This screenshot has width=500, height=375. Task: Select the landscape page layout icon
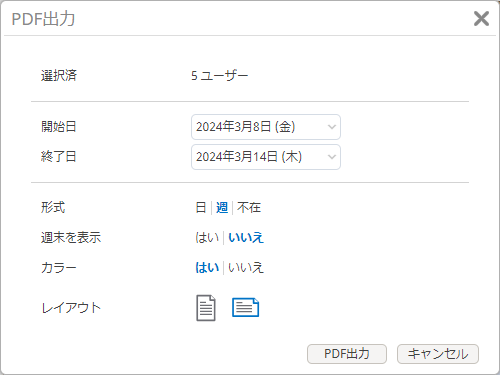245,307
